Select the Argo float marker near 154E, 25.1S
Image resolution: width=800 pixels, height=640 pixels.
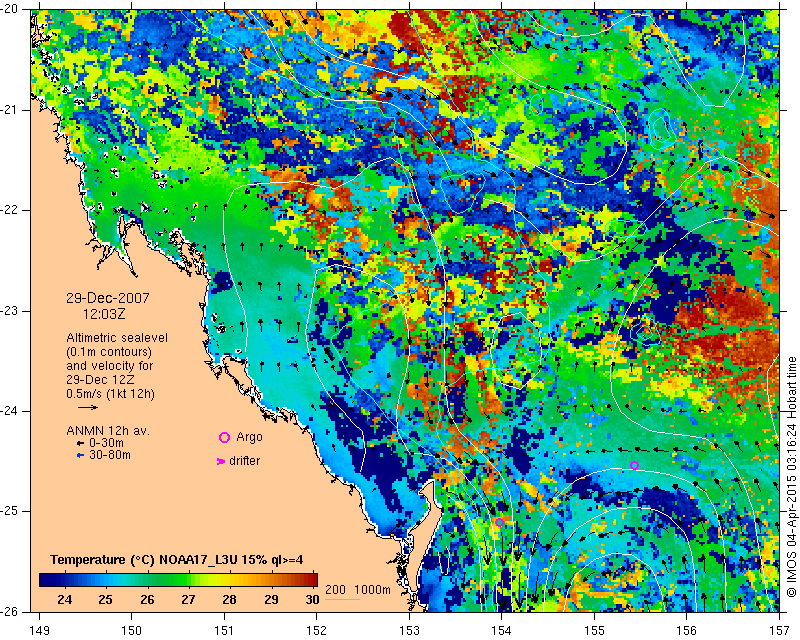click(499, 522)
